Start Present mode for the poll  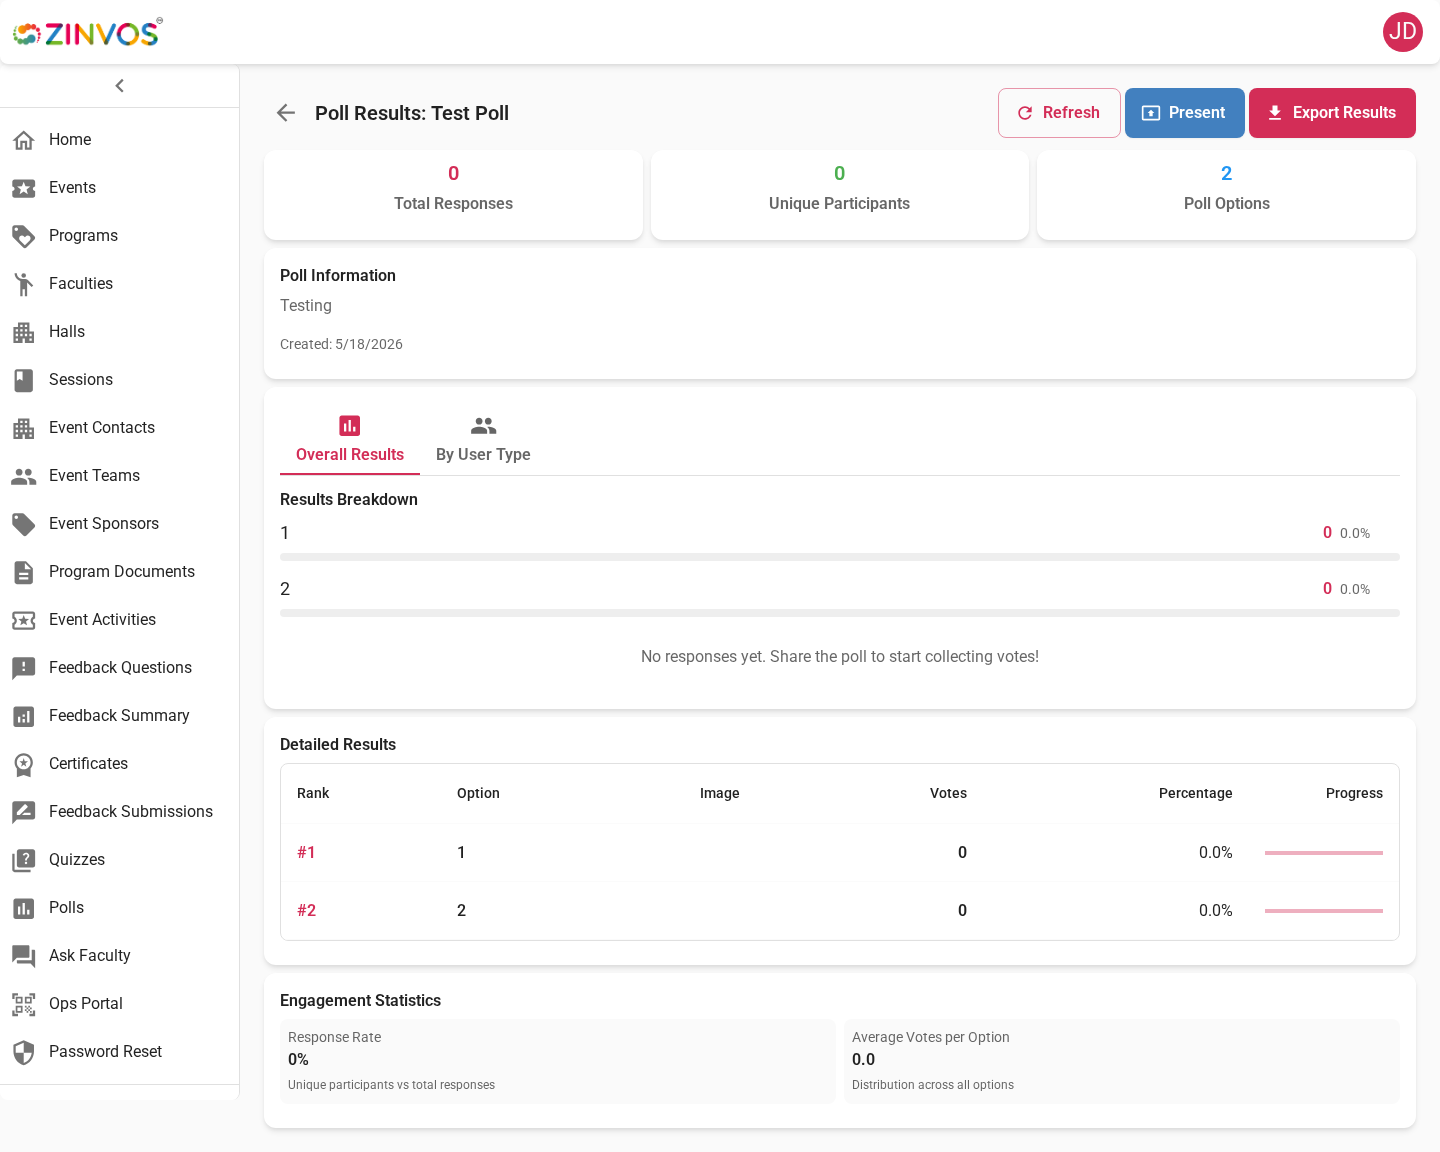click(1185, 113)
